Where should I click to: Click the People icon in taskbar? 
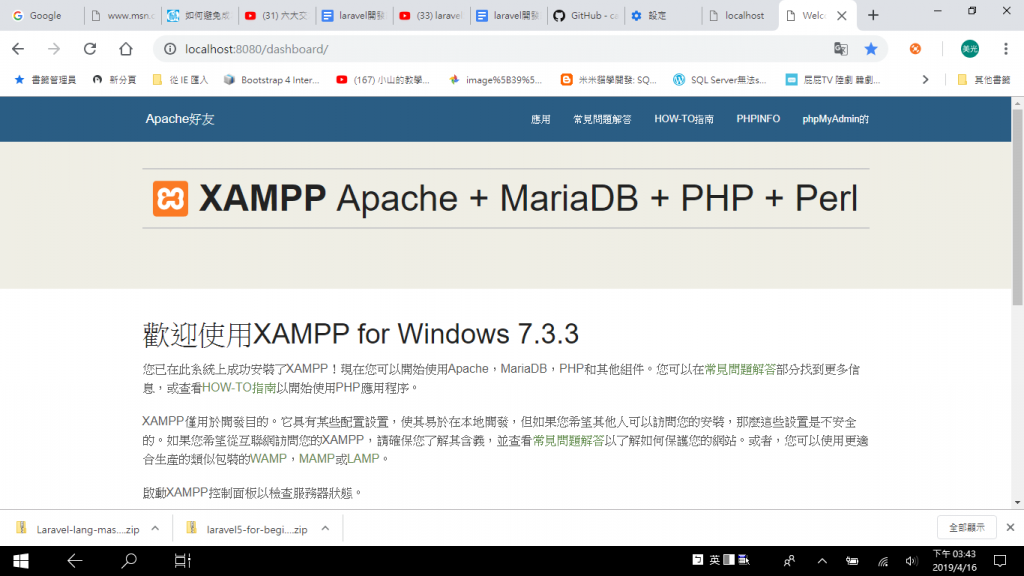tap(790, 561)
